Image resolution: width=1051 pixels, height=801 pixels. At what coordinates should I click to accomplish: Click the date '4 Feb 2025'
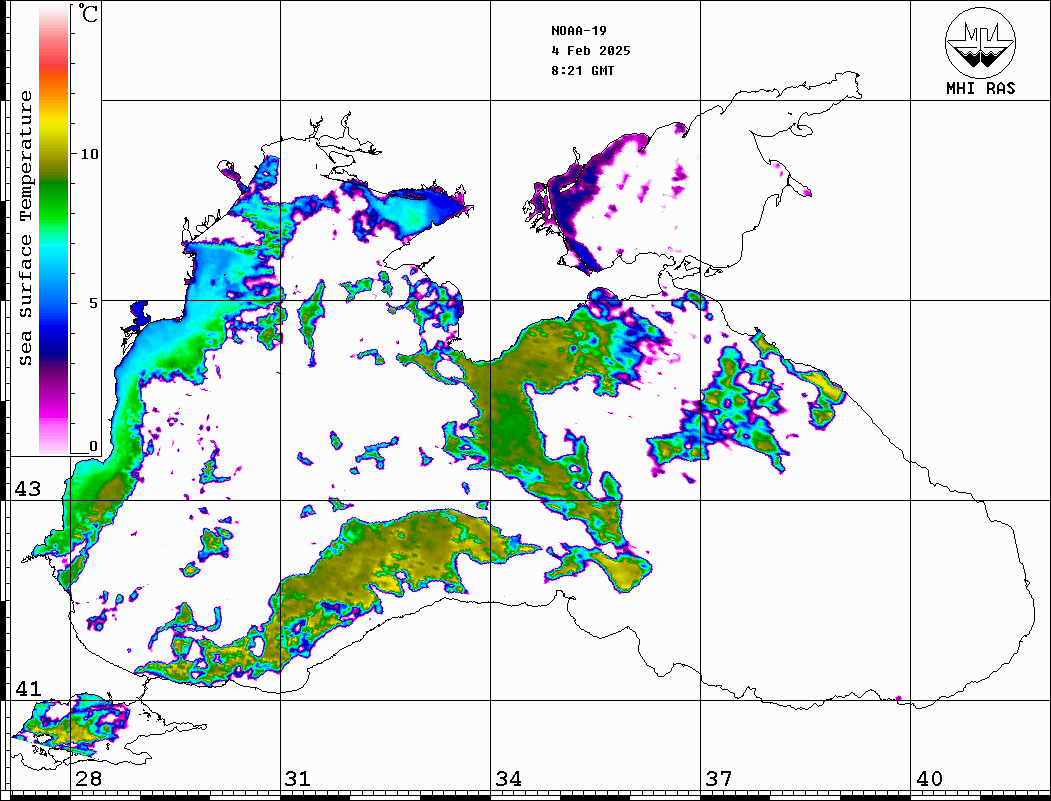click(x=591, y=51)
